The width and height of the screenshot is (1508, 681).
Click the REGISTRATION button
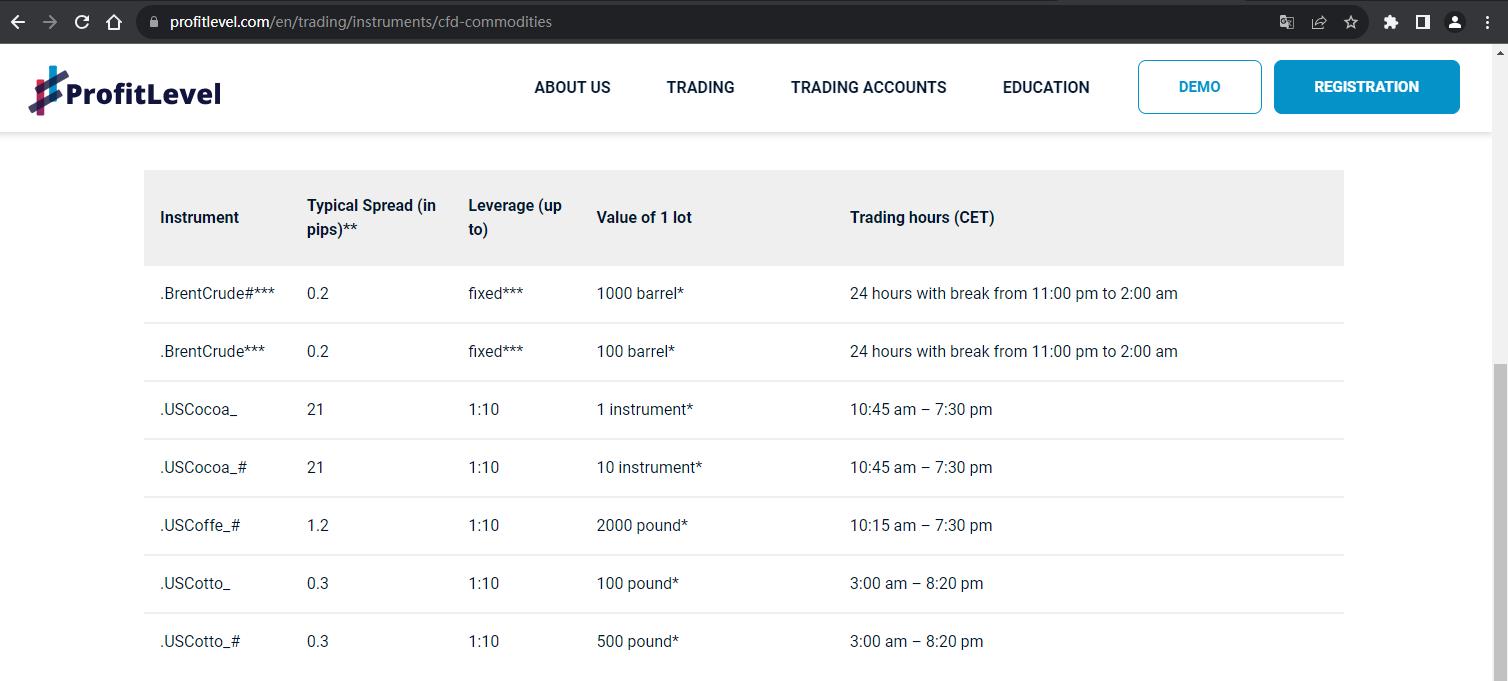[1366, 87]
